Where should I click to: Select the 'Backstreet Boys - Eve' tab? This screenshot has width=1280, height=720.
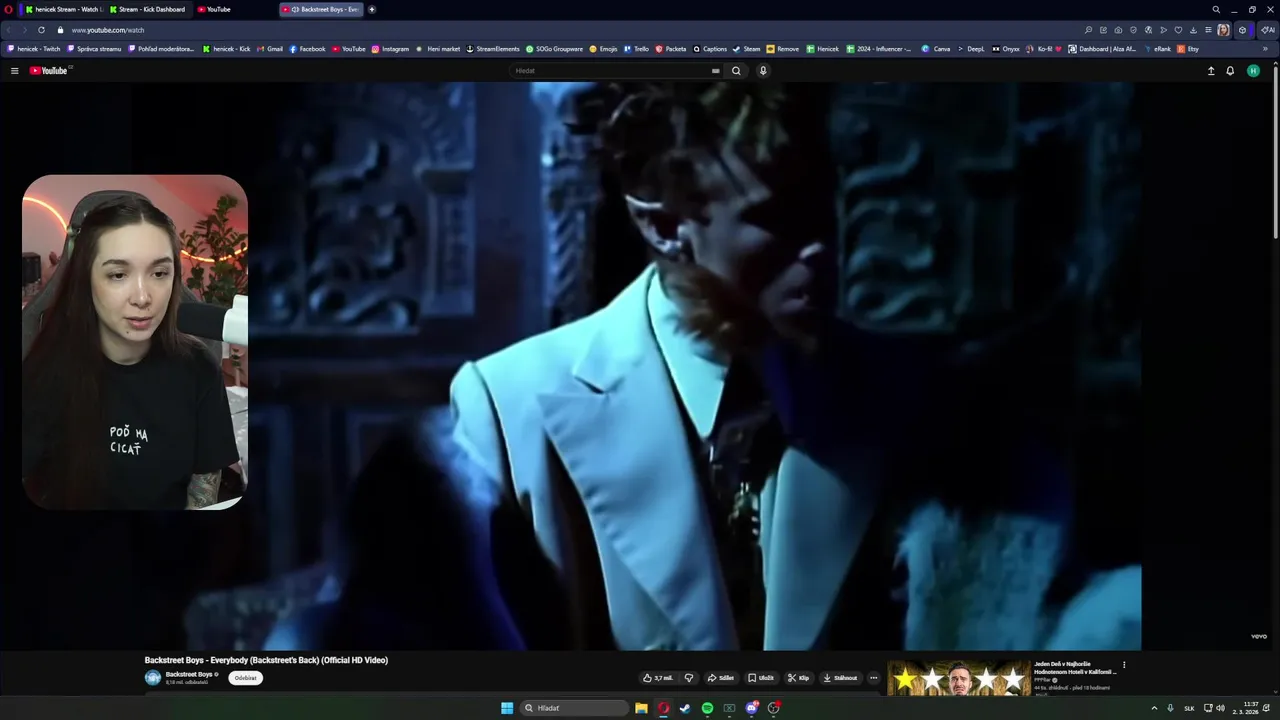tap(320, 9)
